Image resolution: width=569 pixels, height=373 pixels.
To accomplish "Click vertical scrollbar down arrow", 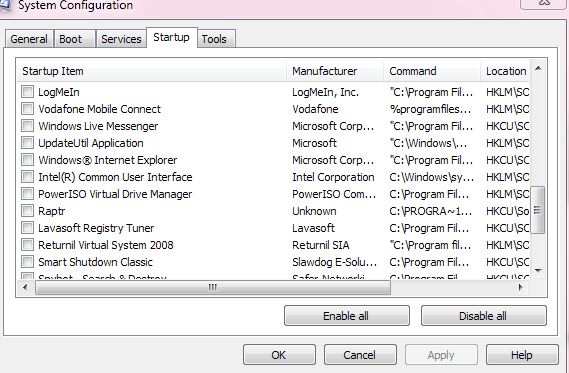I will pyautogui.click(x=538, y=271).
